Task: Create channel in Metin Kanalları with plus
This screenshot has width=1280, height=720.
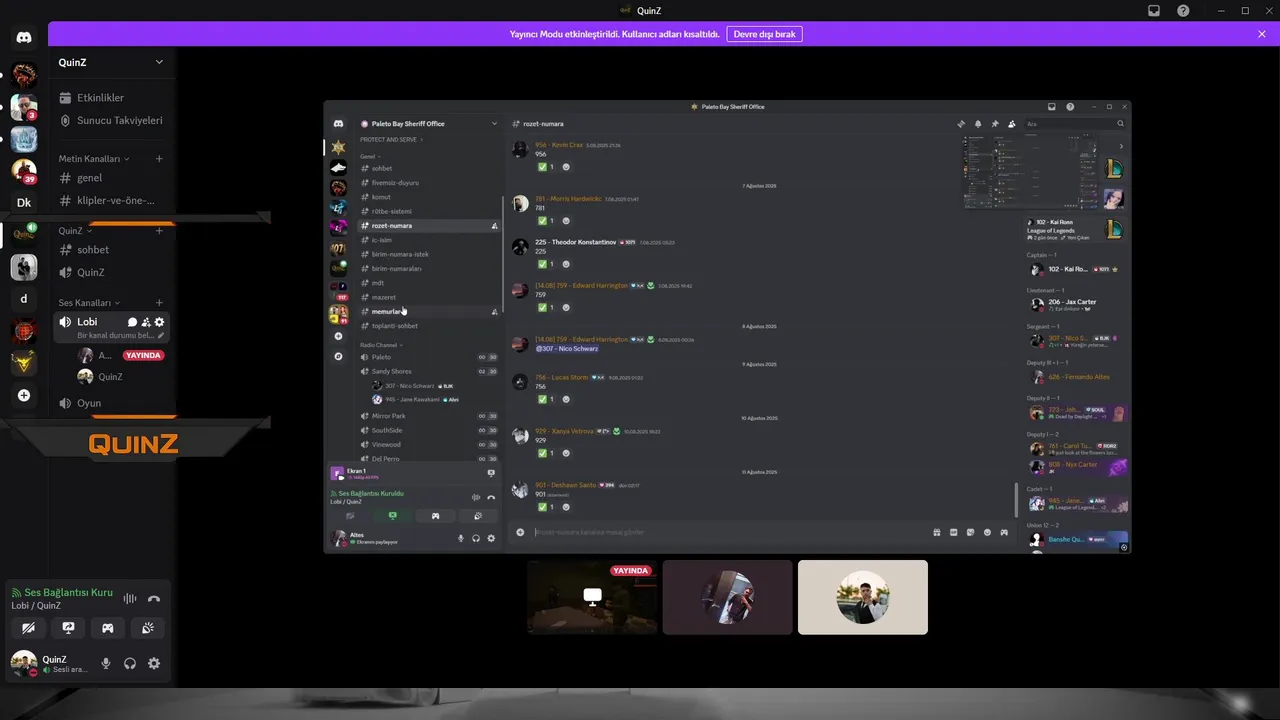Action: tap(159, 159)
